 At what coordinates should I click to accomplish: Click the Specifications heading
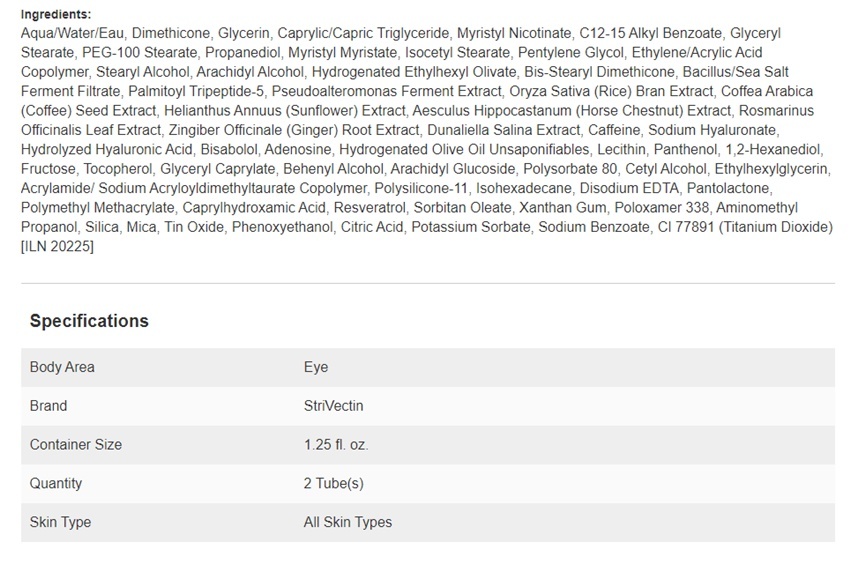coord(89,321)
